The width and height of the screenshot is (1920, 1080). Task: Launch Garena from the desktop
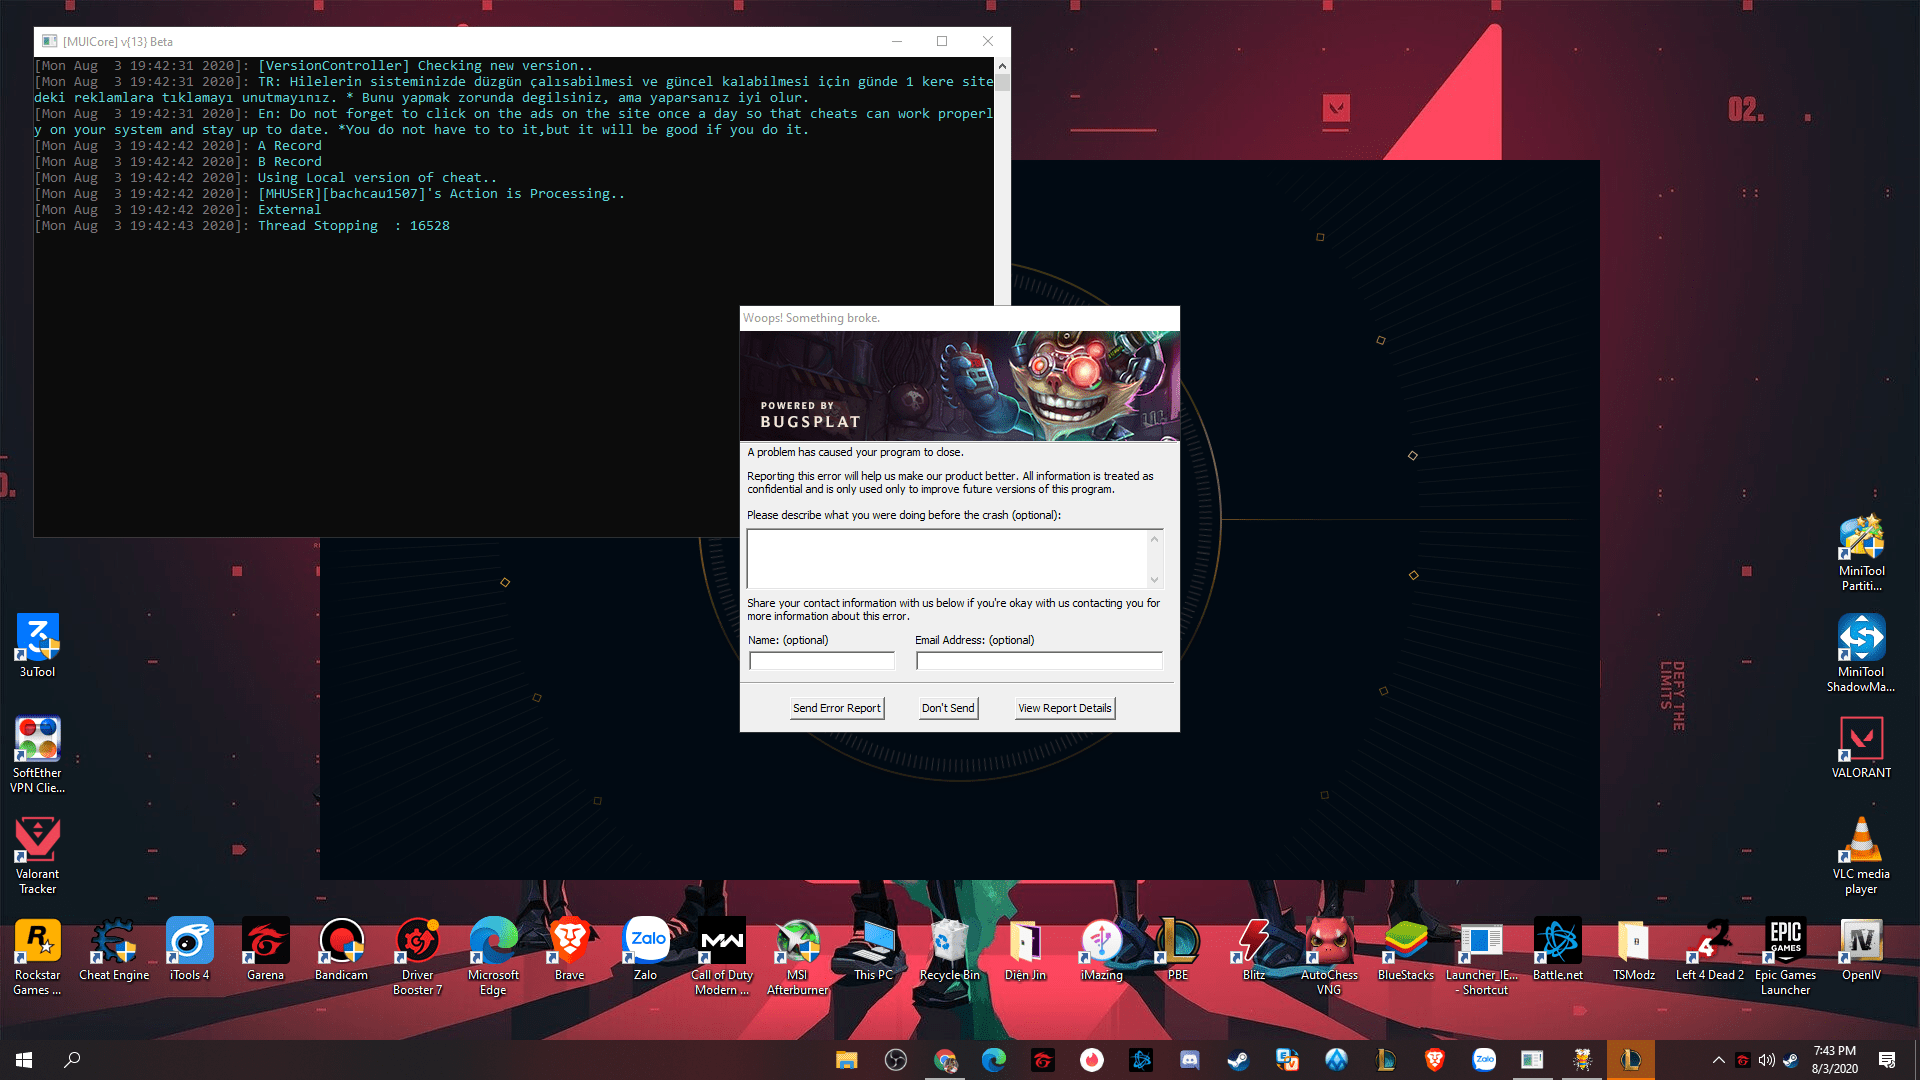click(265, 950)
